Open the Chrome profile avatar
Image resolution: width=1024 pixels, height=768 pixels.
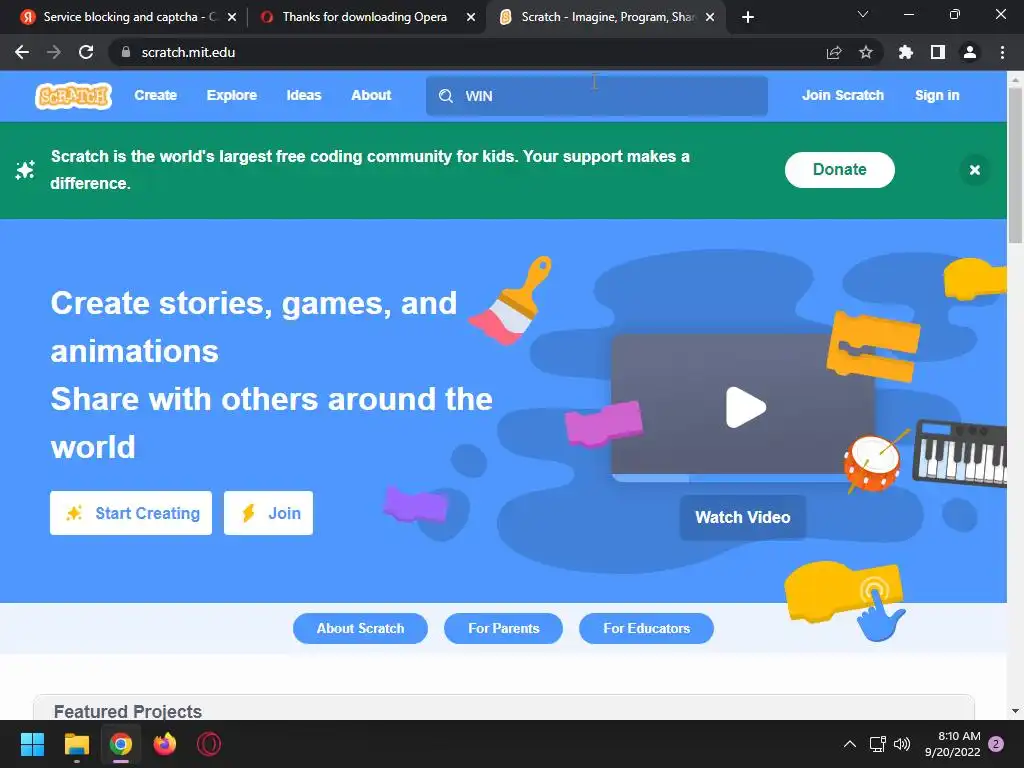[970, 52]
